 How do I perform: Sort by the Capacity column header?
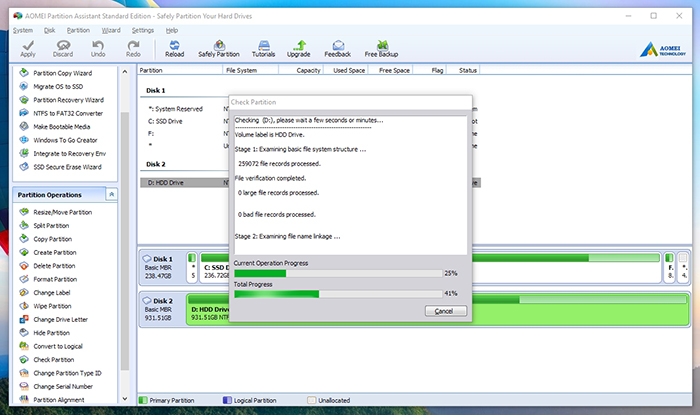click(x=301, y=70)
